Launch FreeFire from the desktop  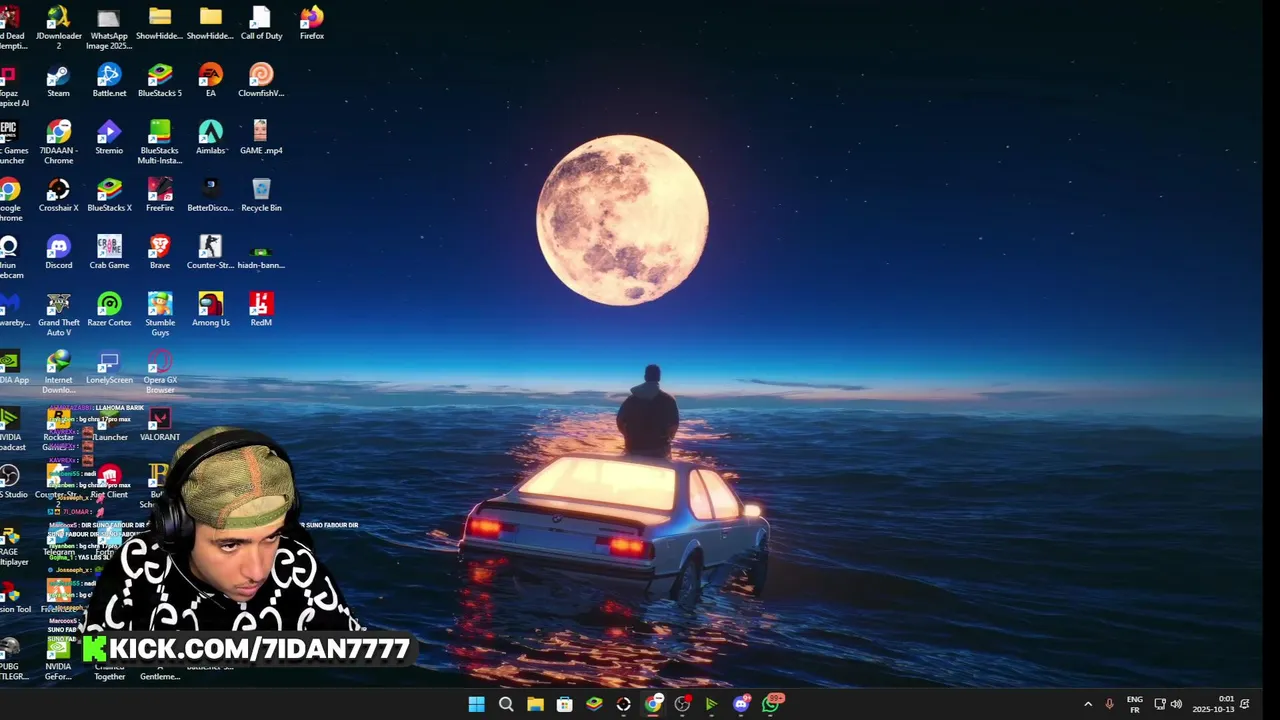(x=160, y=195)
